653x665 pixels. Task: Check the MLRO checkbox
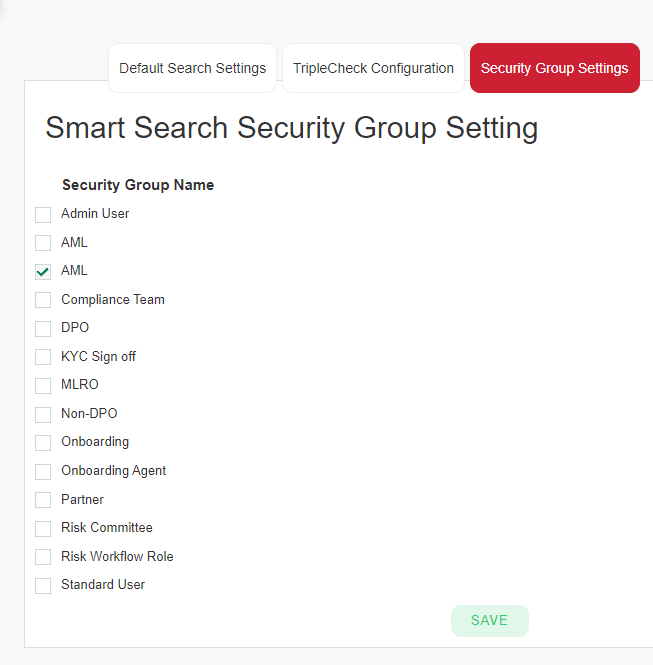pyautogui.click(x=43, y=386)
